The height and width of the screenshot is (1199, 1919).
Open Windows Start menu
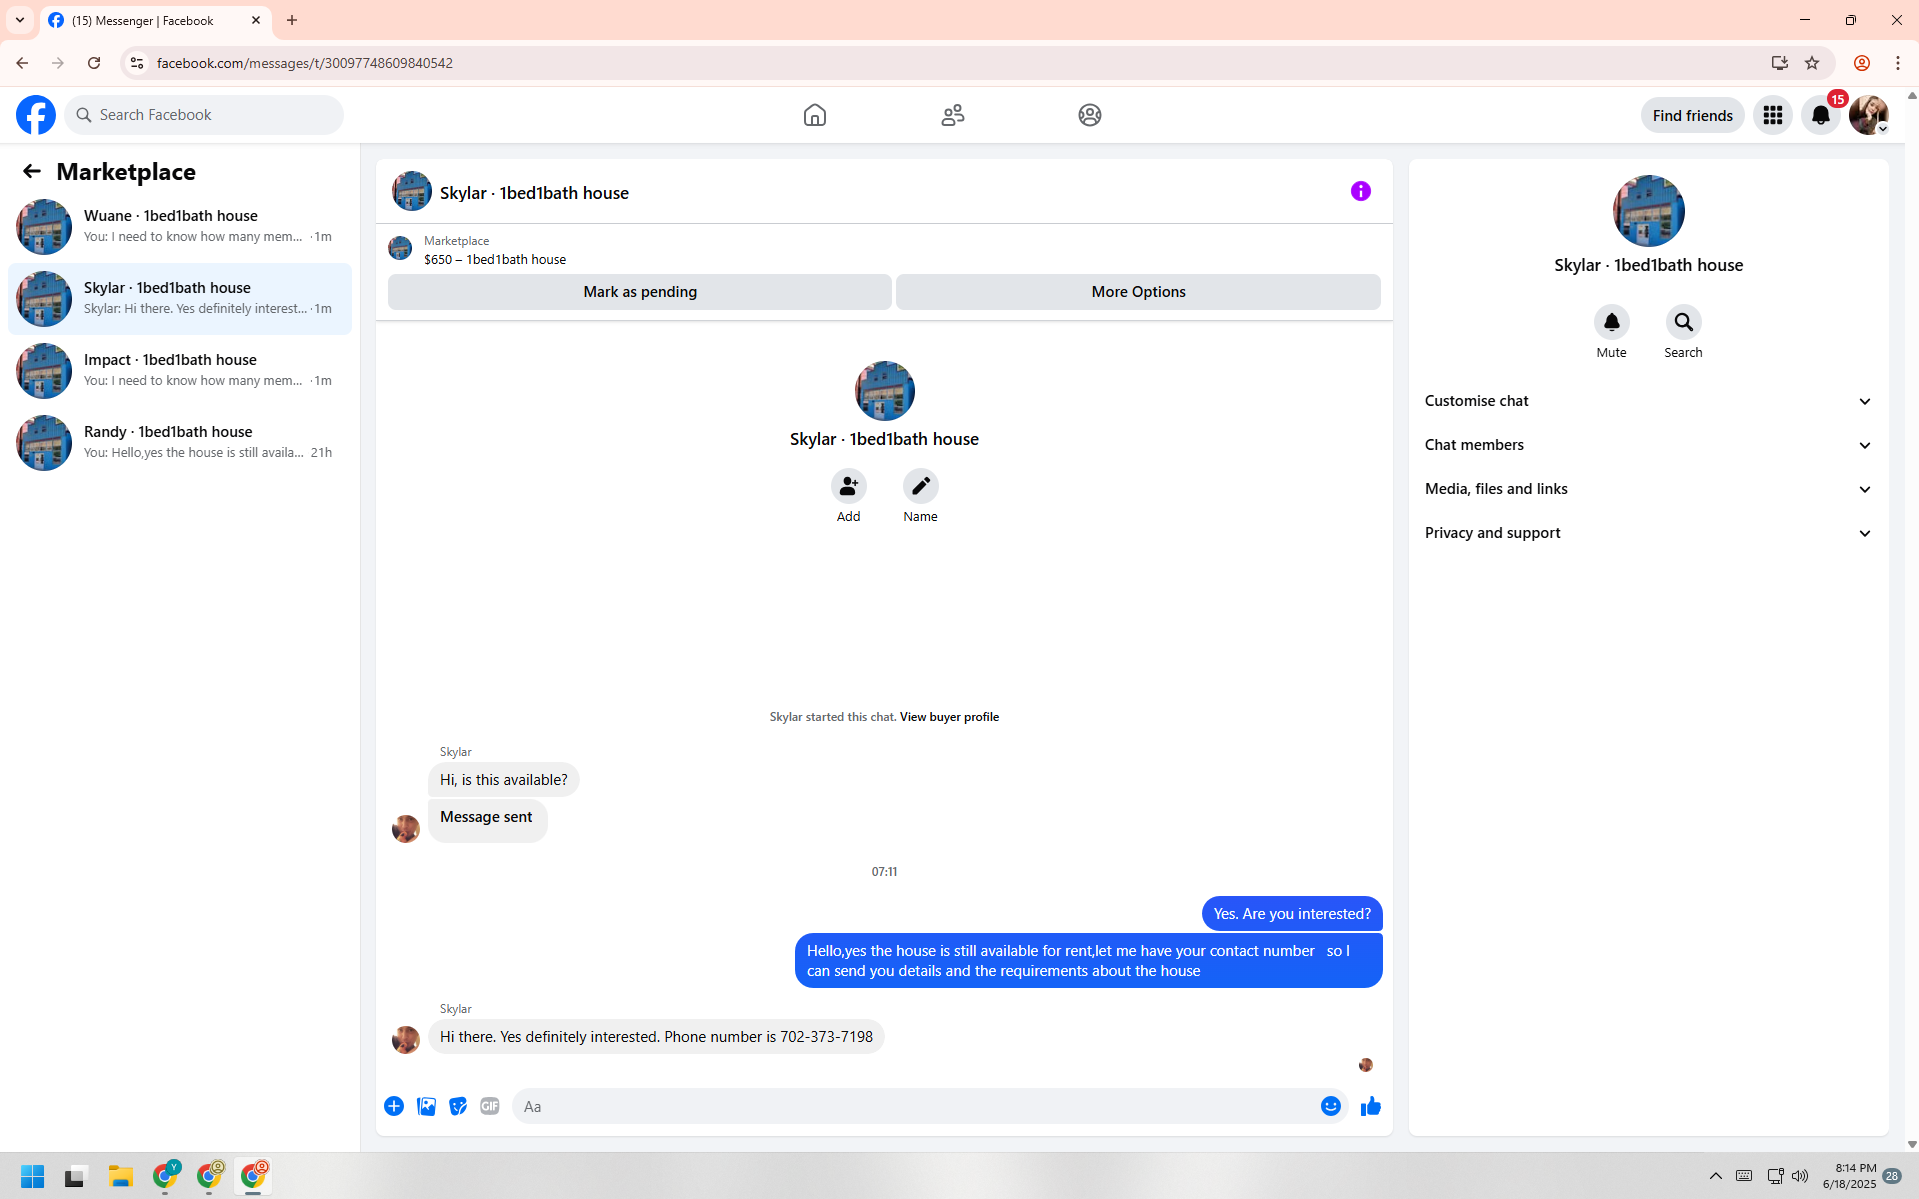point(33,1176)
